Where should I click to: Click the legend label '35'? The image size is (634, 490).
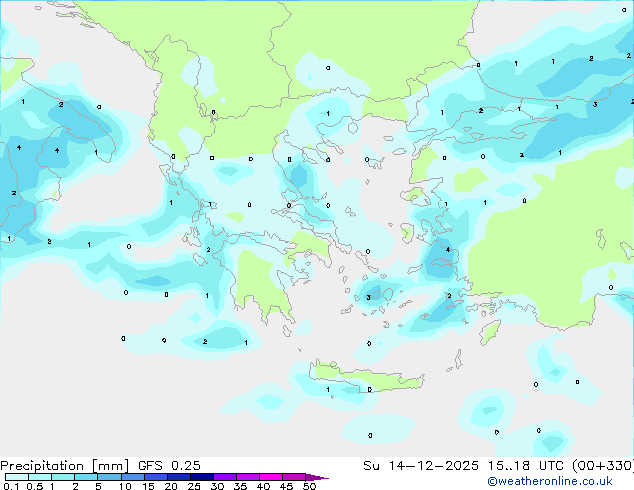(x=240, y=486)
